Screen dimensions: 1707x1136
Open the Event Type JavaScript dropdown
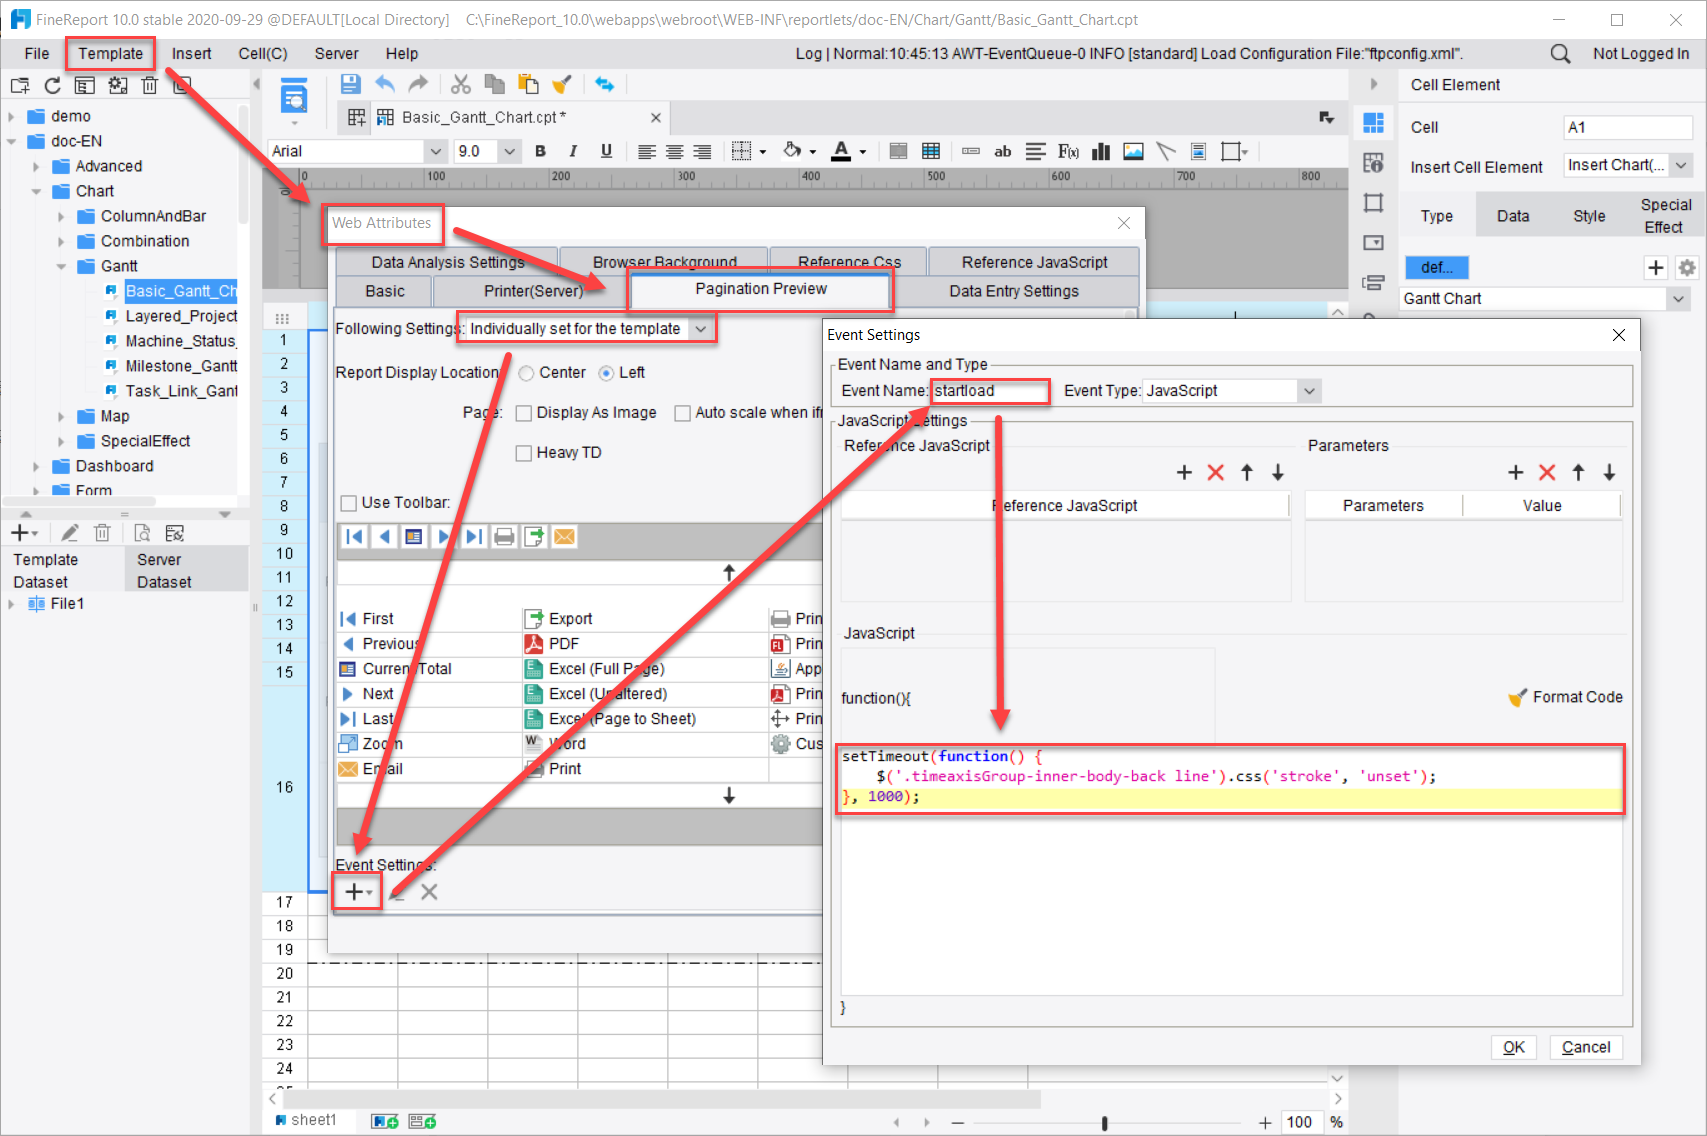[x=1309, y=391]
